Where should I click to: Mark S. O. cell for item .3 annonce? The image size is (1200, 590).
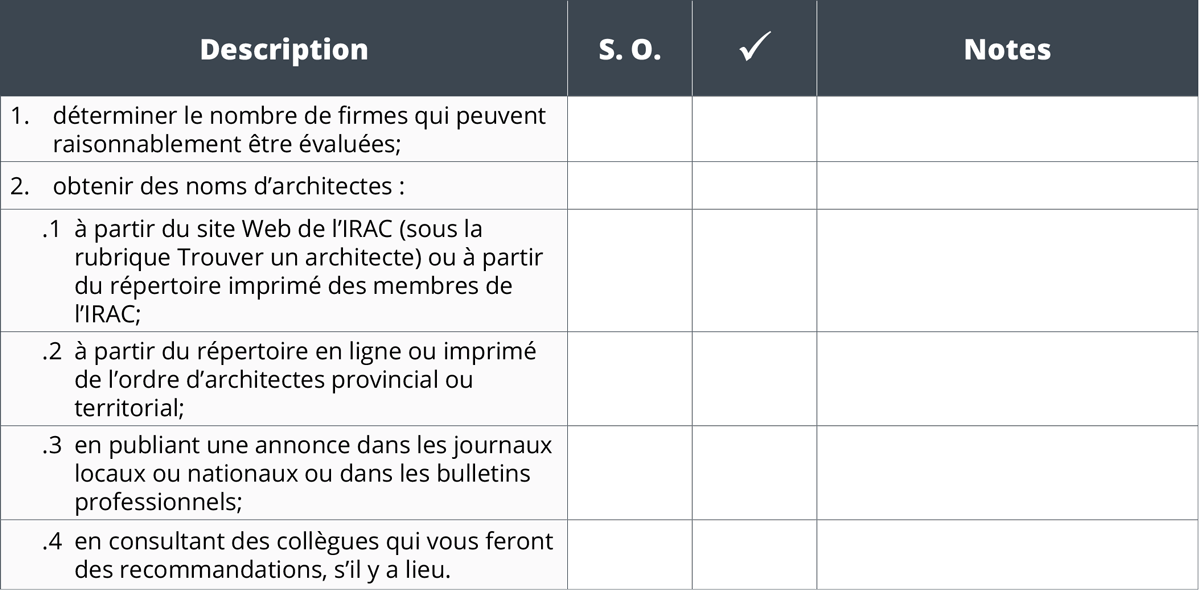(x=630, y=473)
